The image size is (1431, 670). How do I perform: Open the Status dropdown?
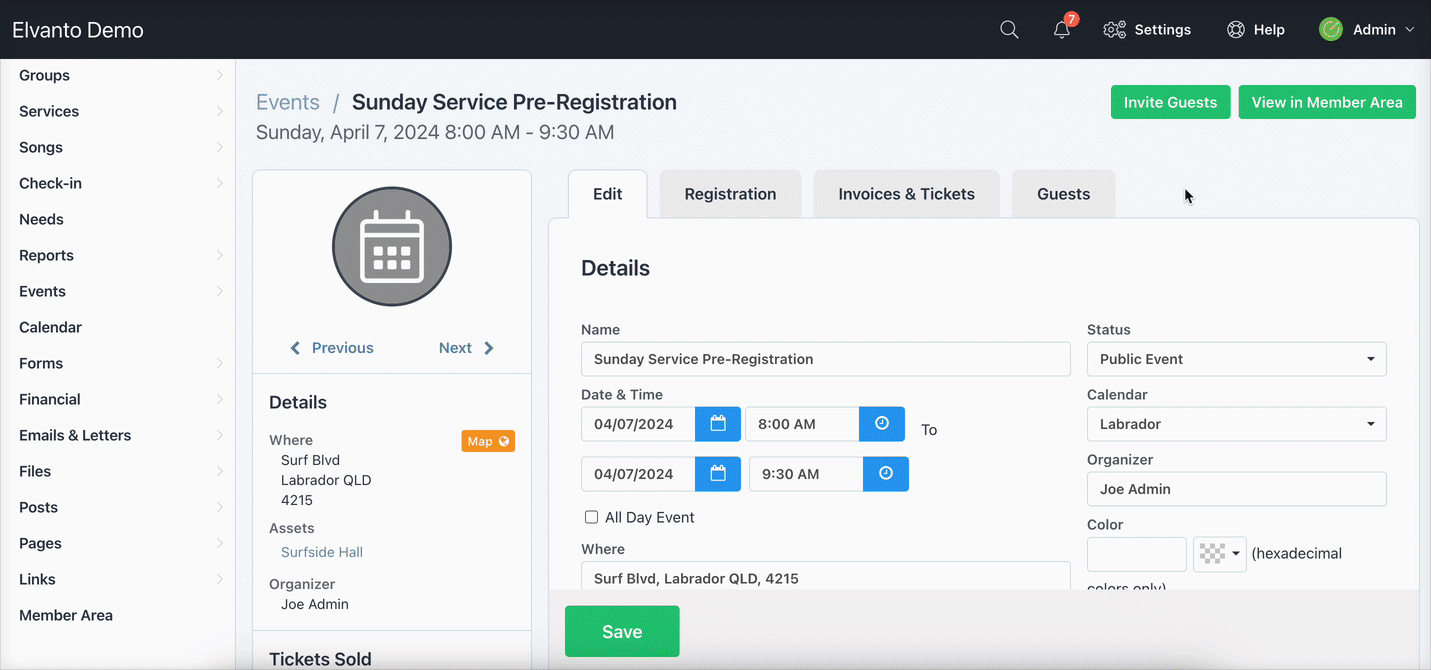[1236, 359]
